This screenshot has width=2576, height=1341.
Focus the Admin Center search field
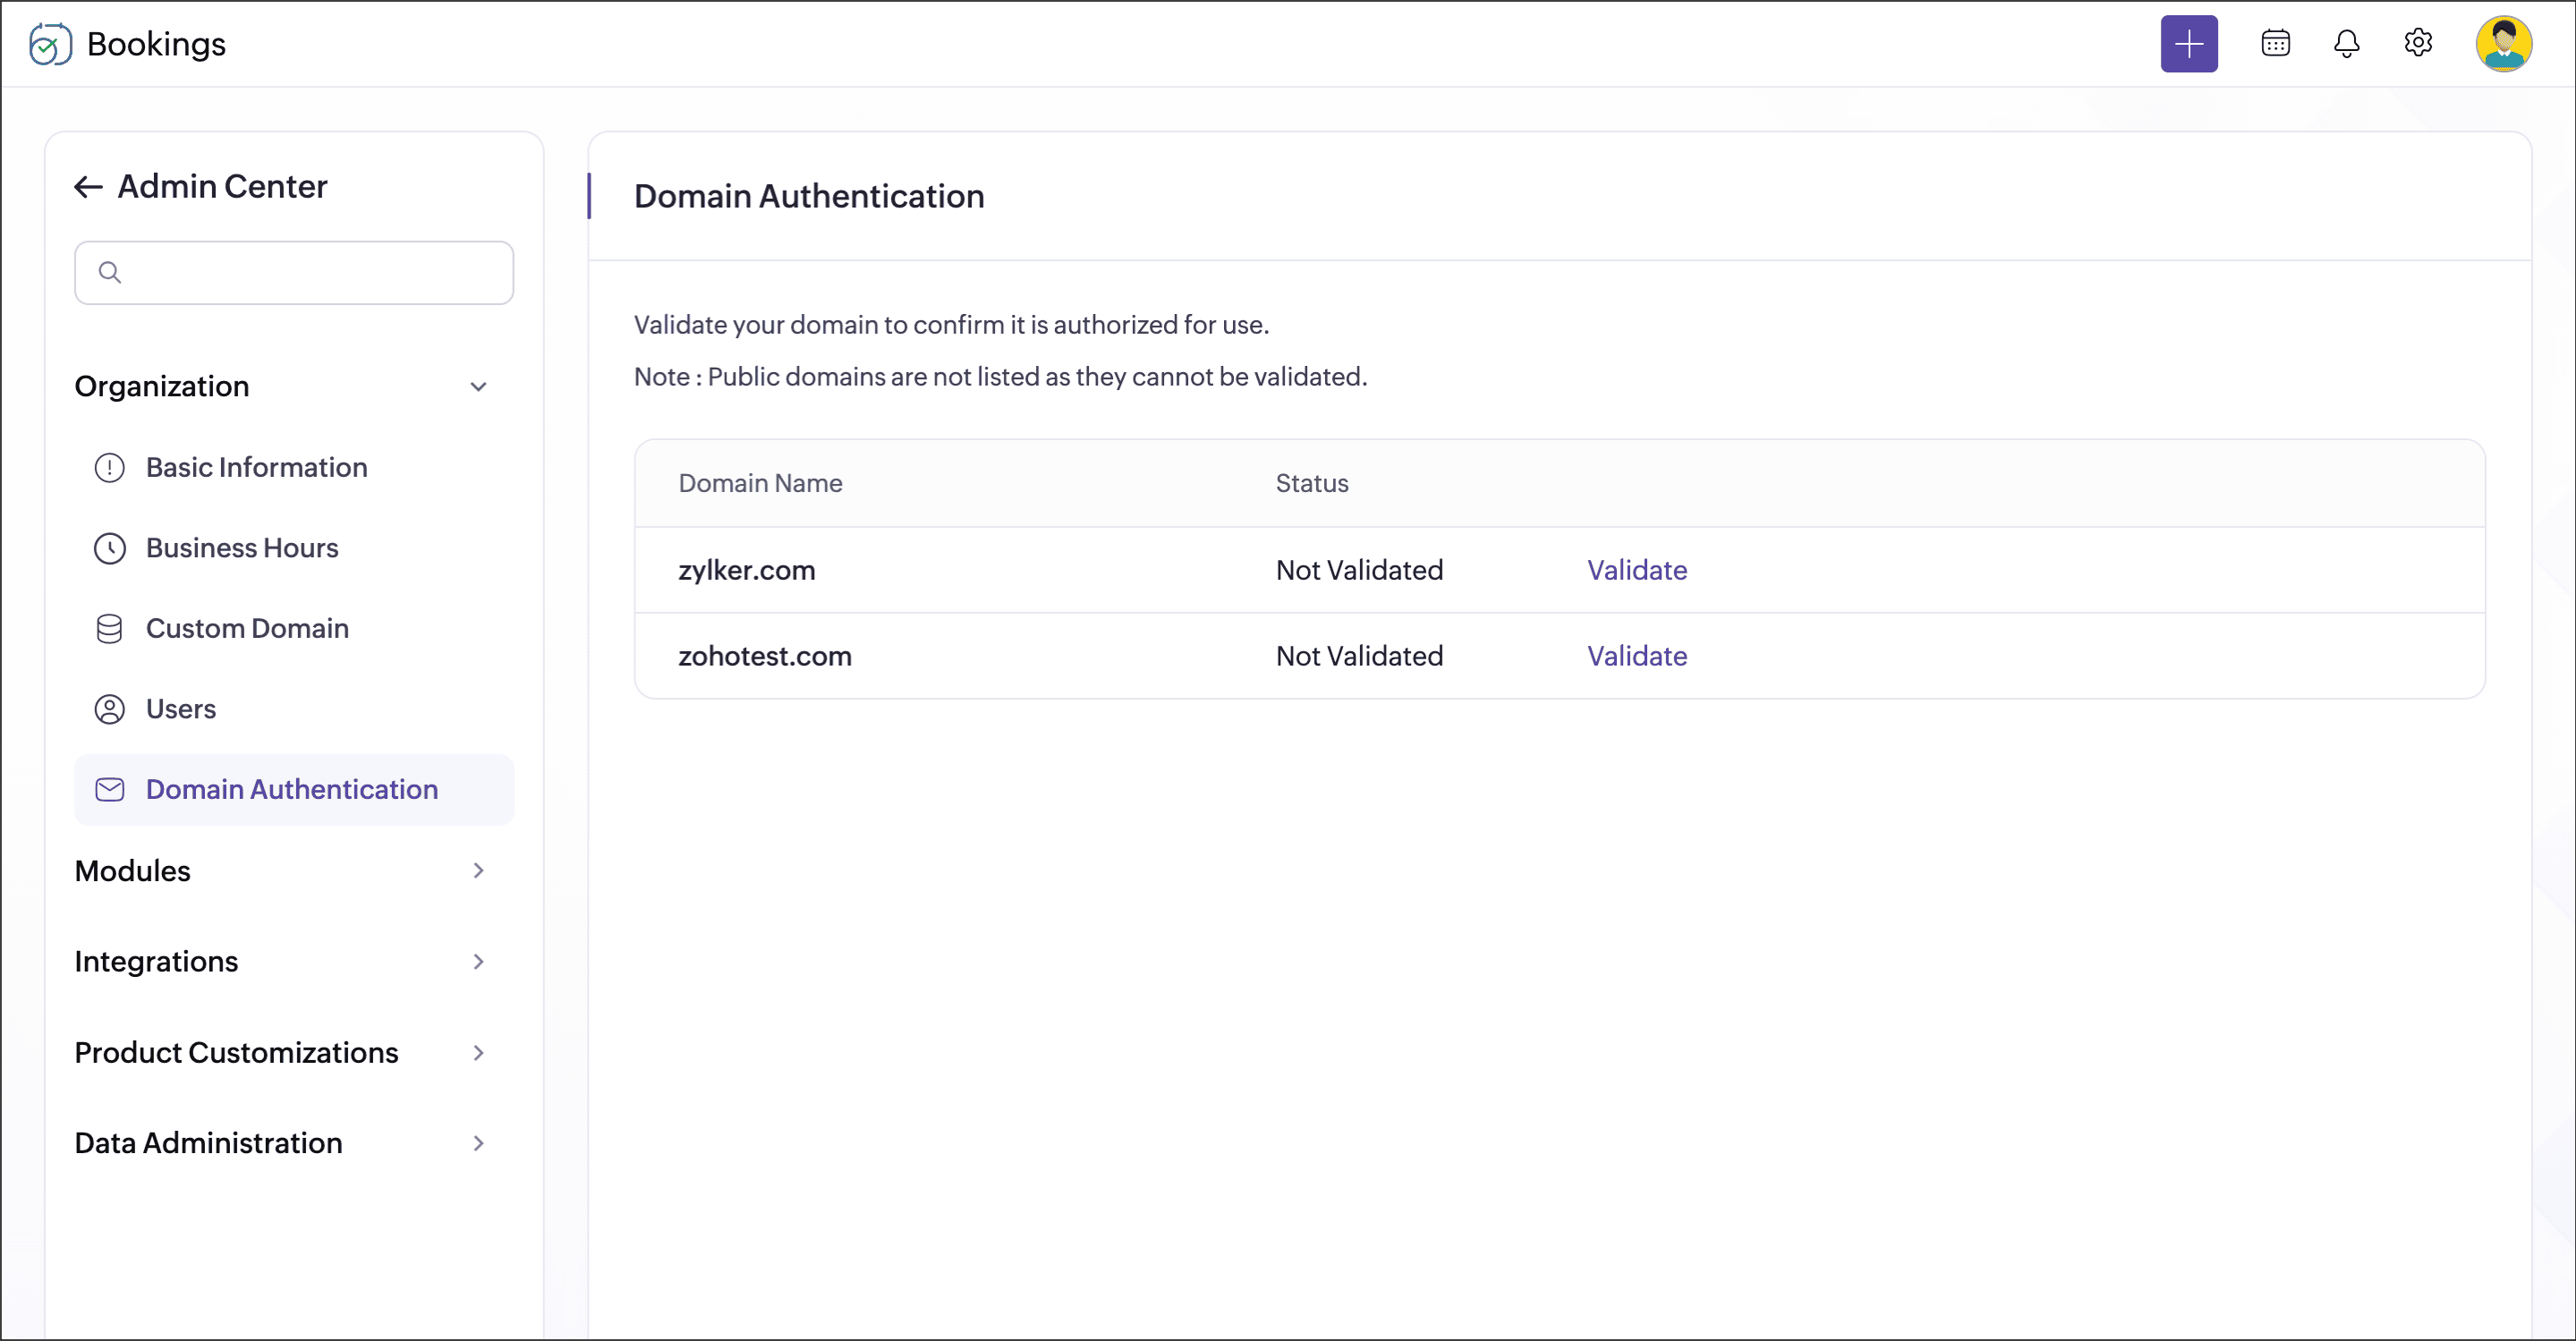point(293,272)
